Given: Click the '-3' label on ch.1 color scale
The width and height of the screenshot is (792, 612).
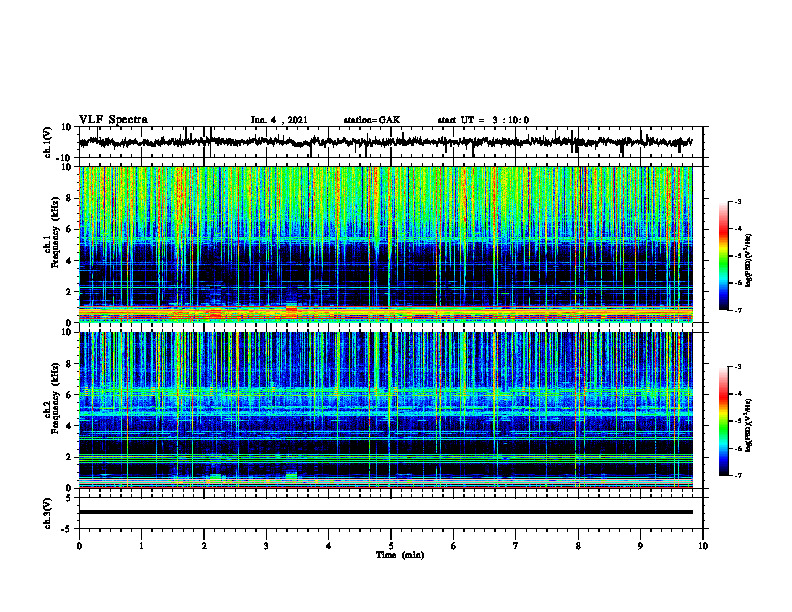Looking at the screenshot, I should (x=737, y=201).
